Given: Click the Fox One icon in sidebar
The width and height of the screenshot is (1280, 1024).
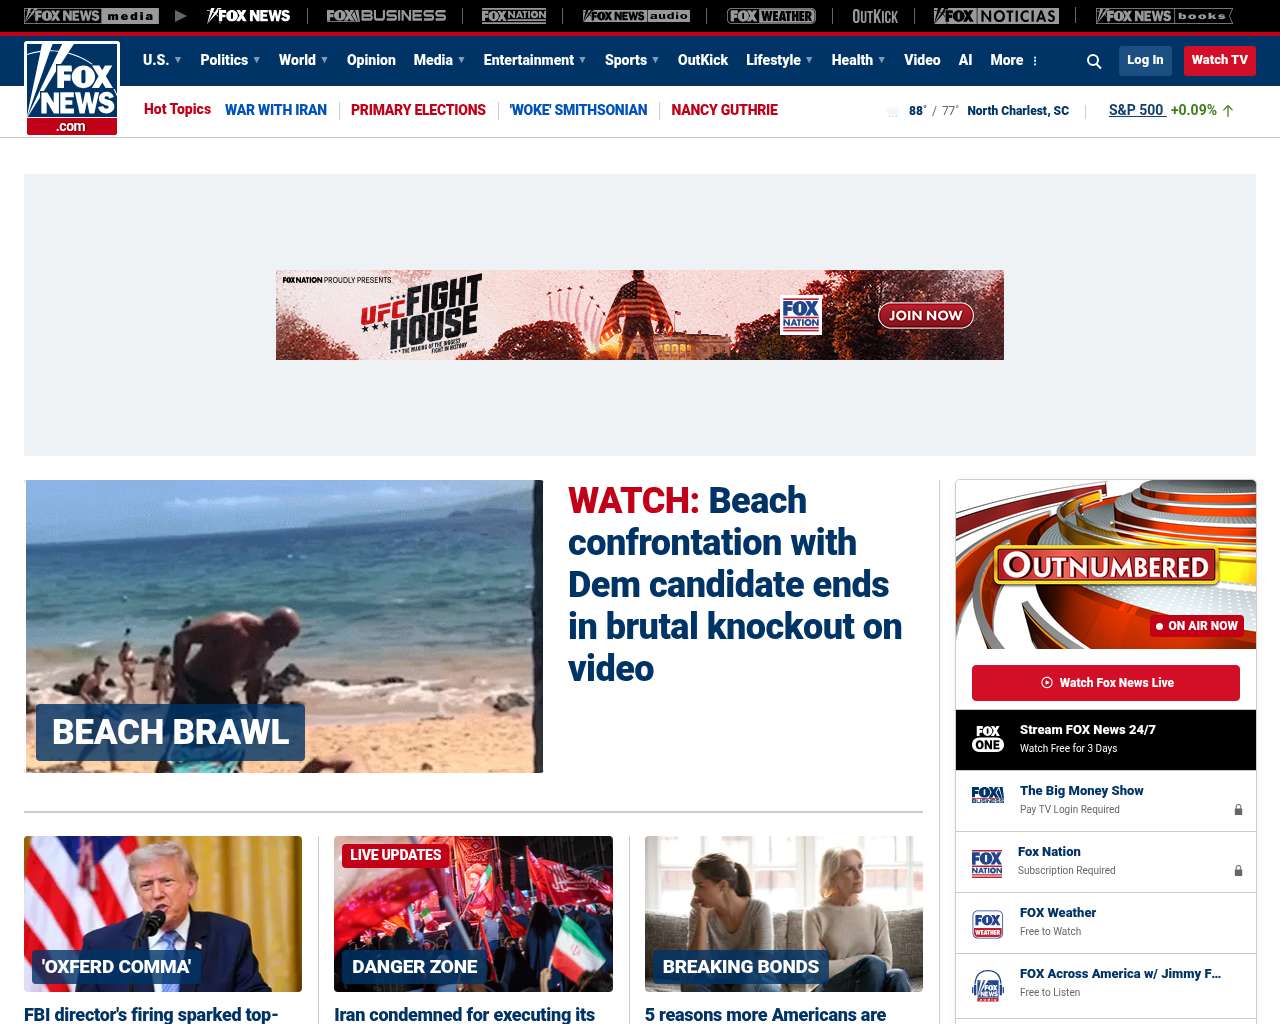Looking at the screenshot, I should pyautogui.click(x=988, y=739).
